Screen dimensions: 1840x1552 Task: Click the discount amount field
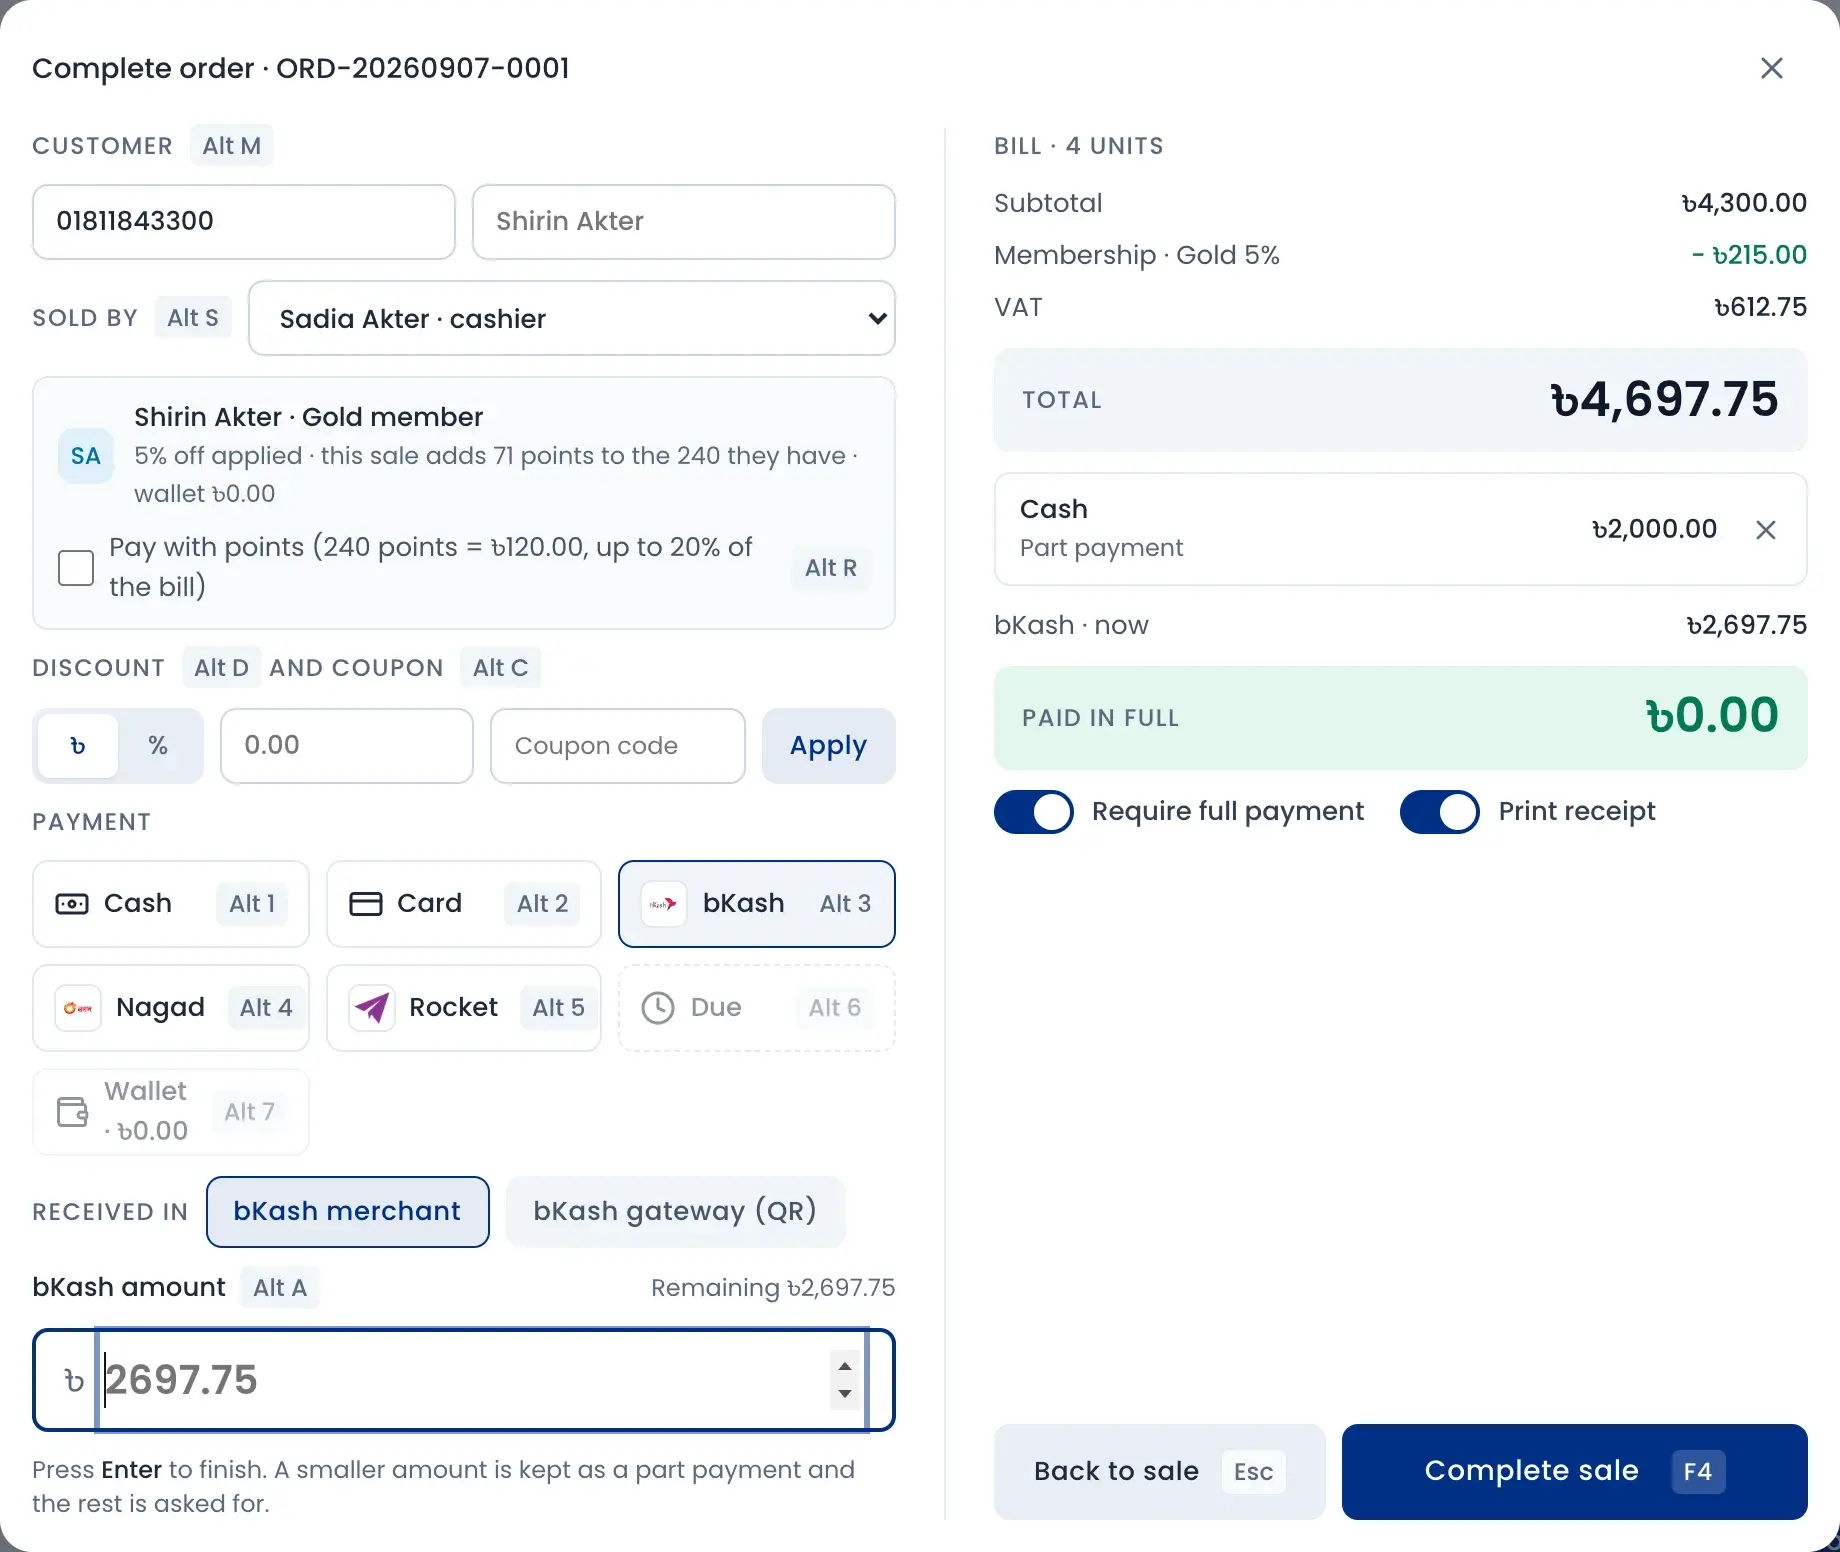click(x=347, y=746)
